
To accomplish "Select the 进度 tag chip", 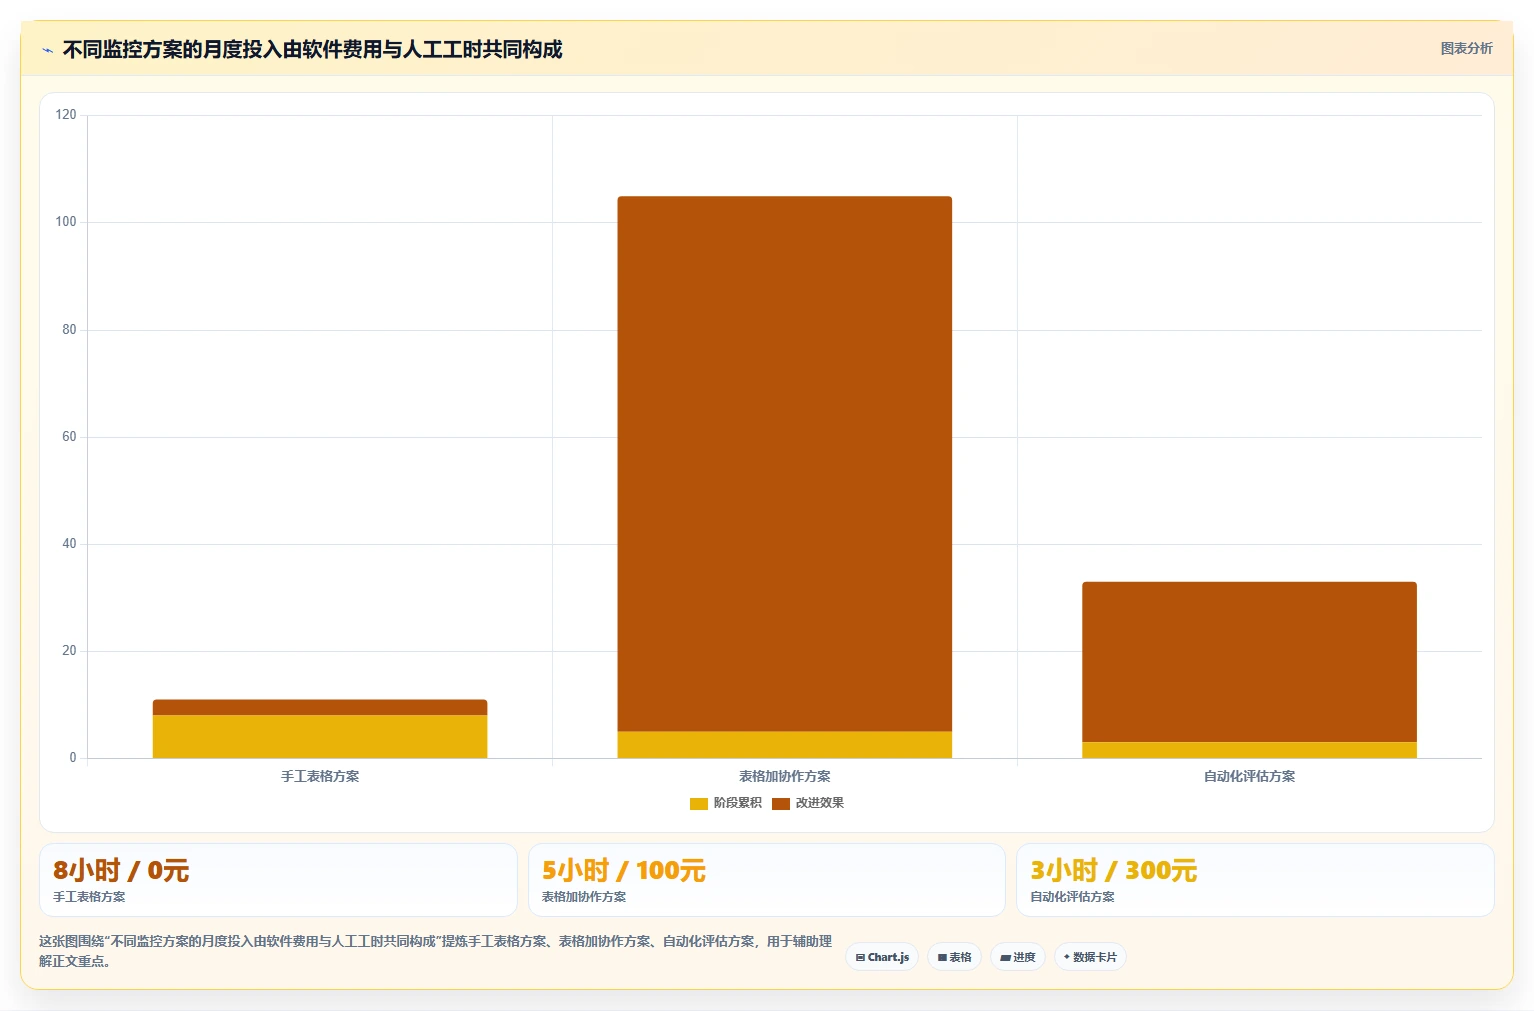I will coord(1018,957).
